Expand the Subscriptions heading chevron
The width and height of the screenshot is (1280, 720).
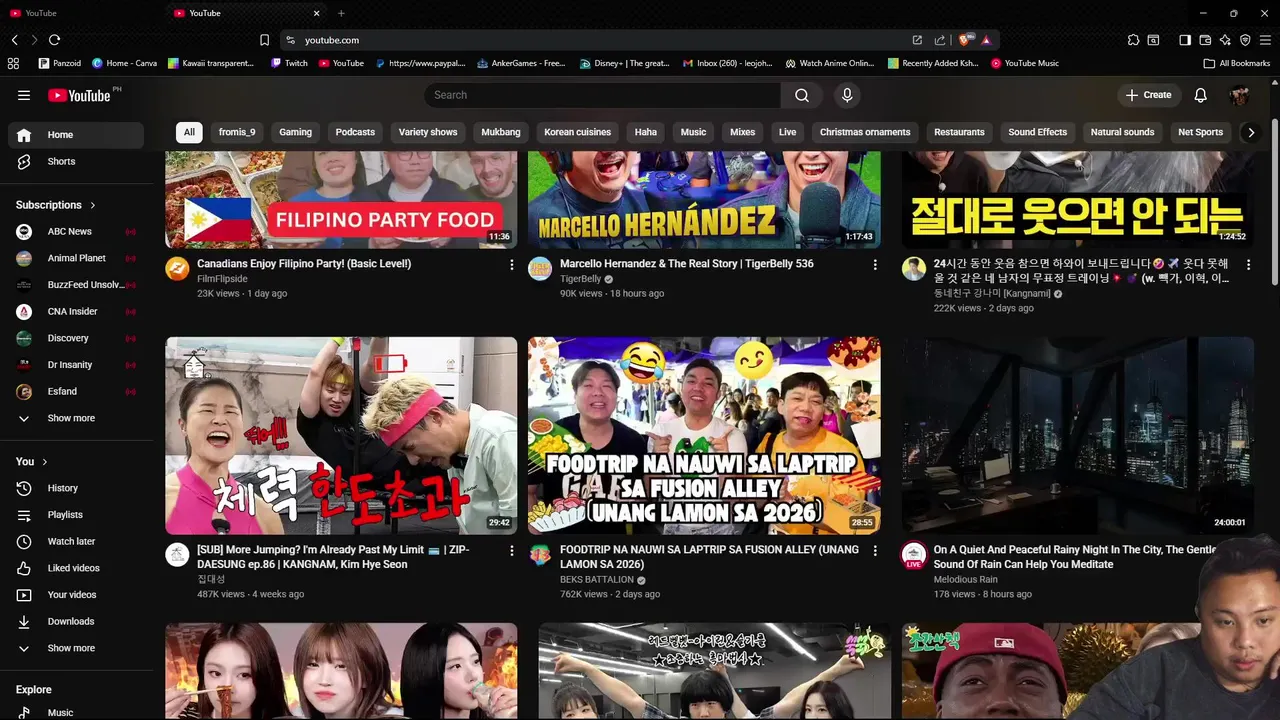tap(93, 205)
